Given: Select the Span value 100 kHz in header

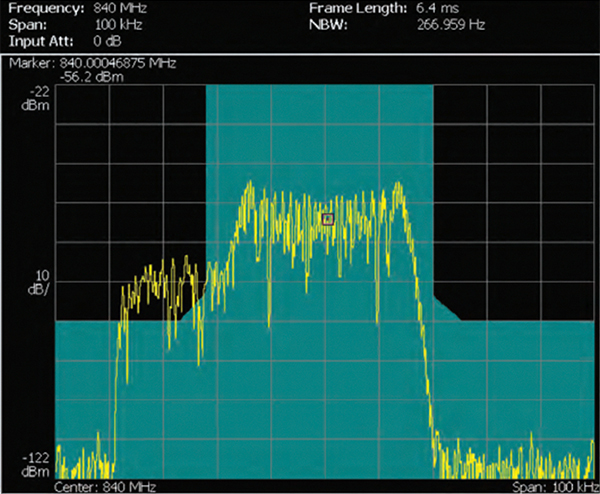Looking at the screenshot, I should point(119,25).
